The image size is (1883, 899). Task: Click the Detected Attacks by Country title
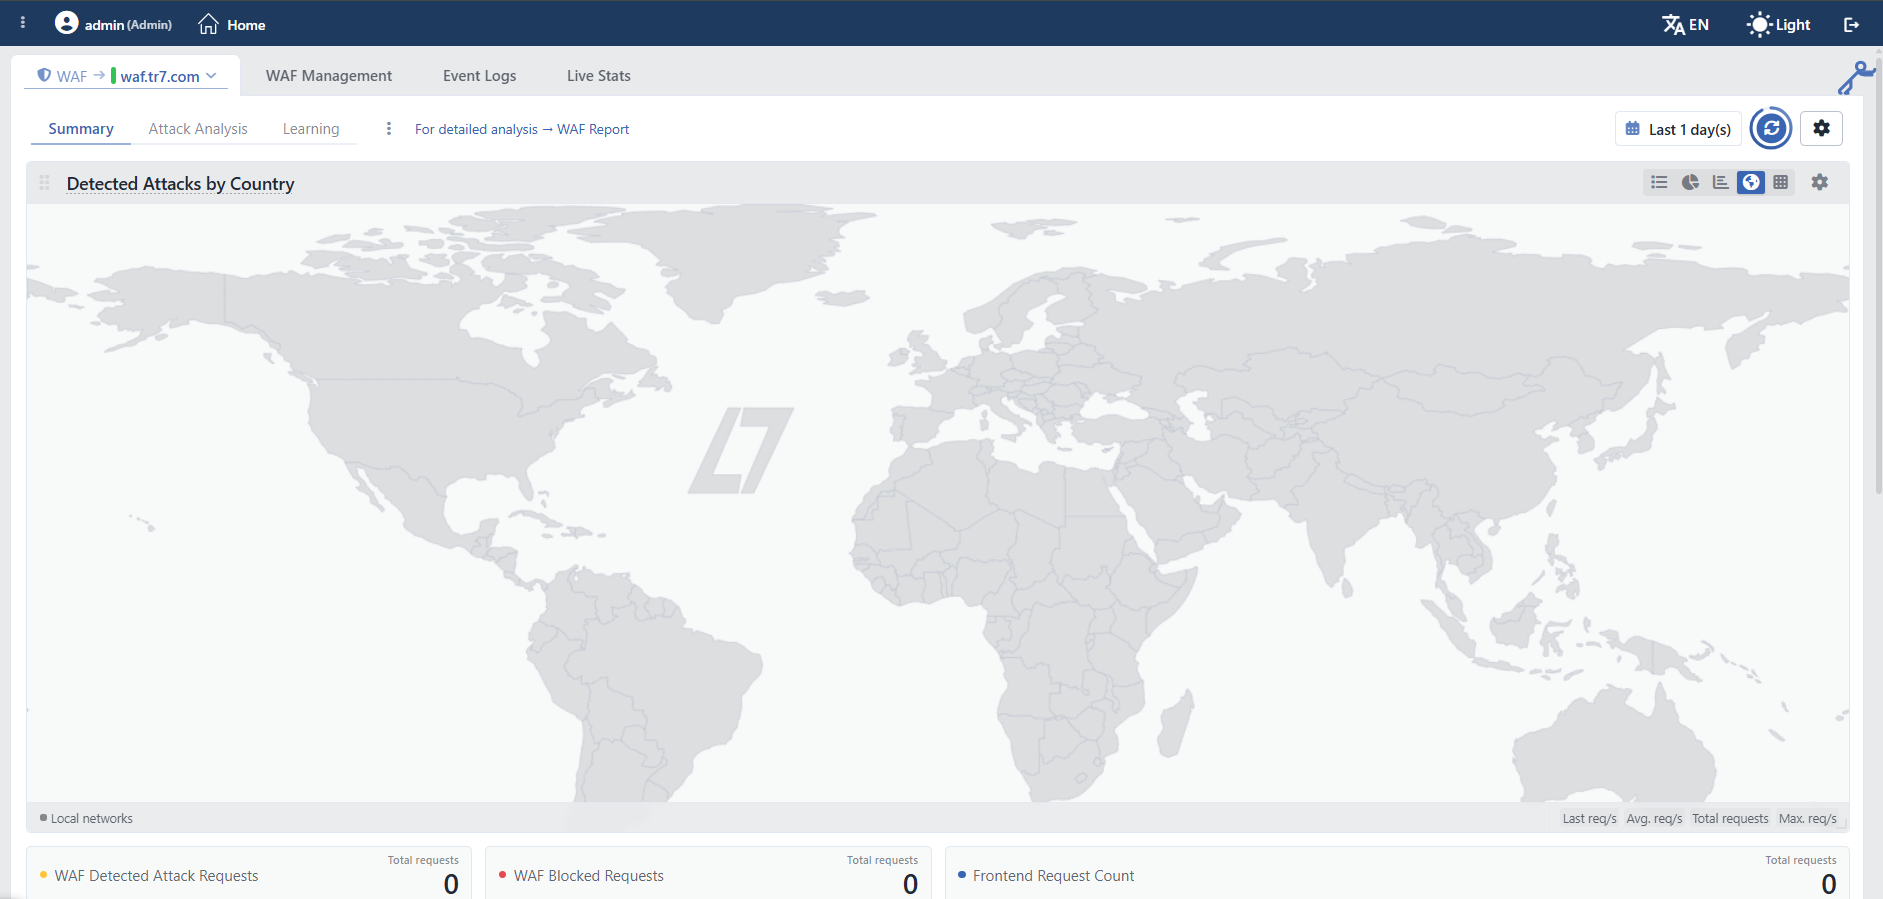coord(180,184)
